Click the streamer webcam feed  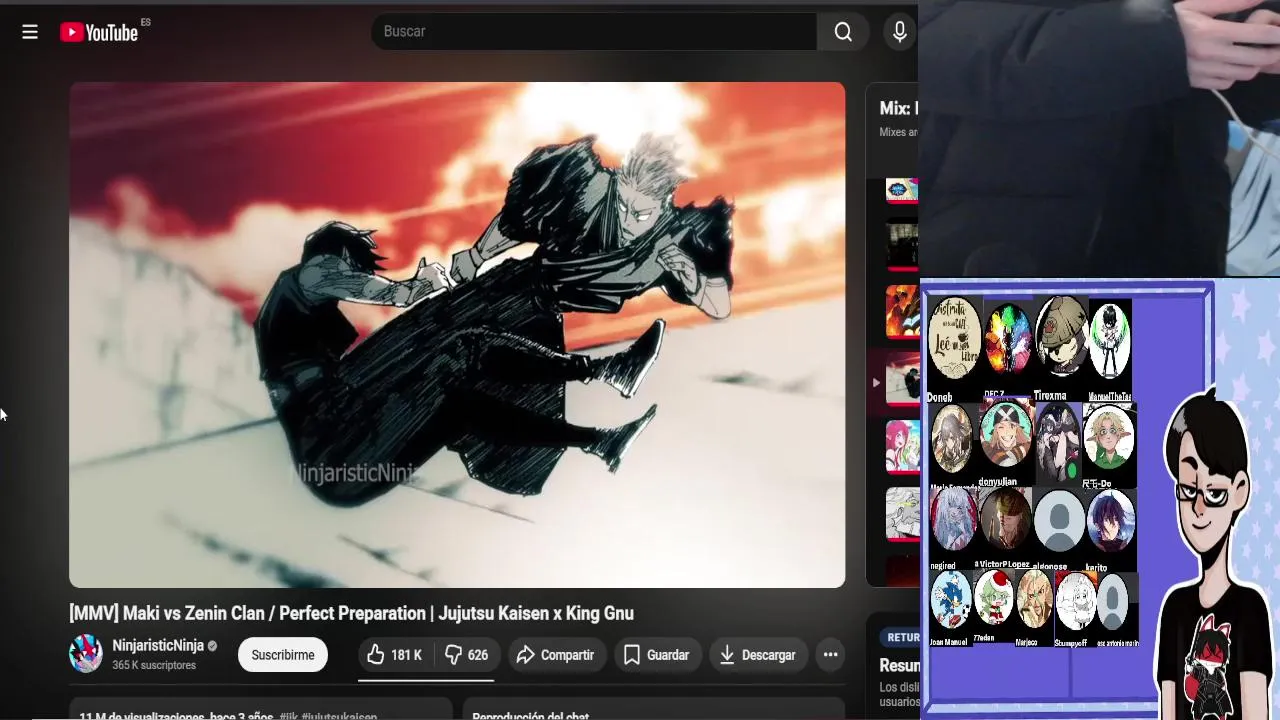[x=1099, y=138]
